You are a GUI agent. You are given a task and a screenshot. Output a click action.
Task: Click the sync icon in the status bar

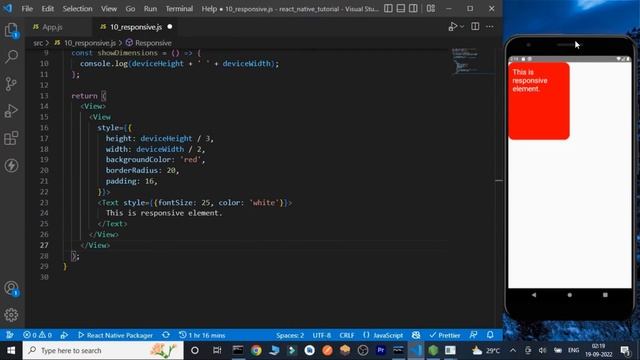(166, 335)
